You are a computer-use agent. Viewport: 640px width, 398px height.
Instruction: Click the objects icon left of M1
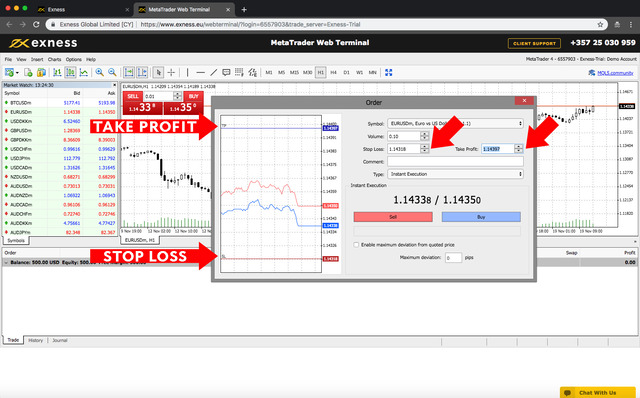253,72
